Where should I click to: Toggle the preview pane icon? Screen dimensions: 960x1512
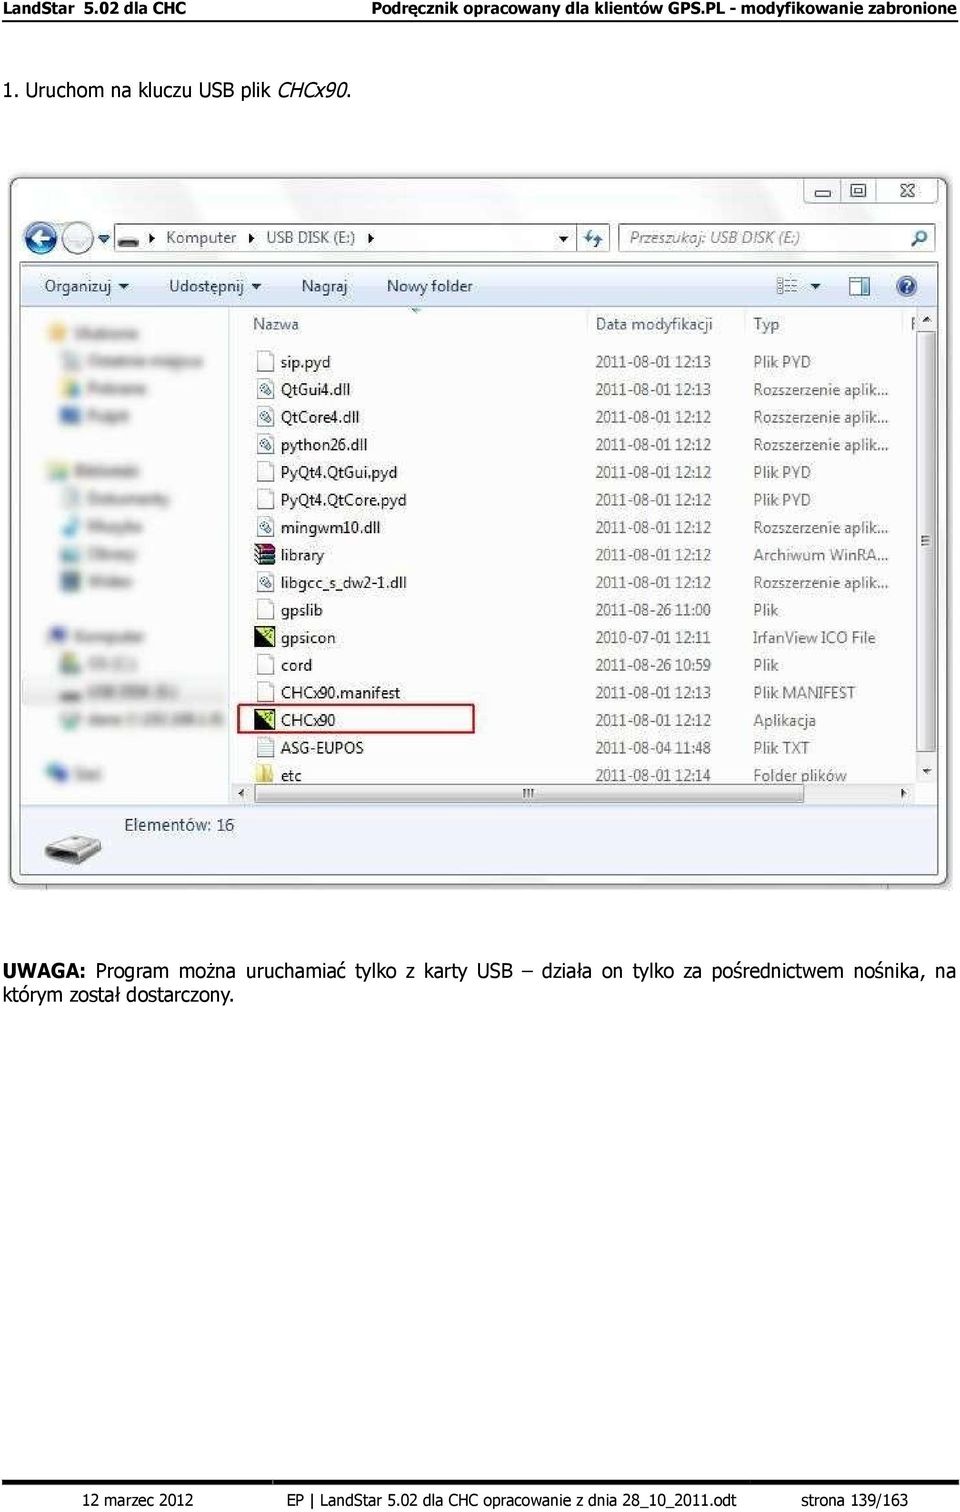click(859, 287)
